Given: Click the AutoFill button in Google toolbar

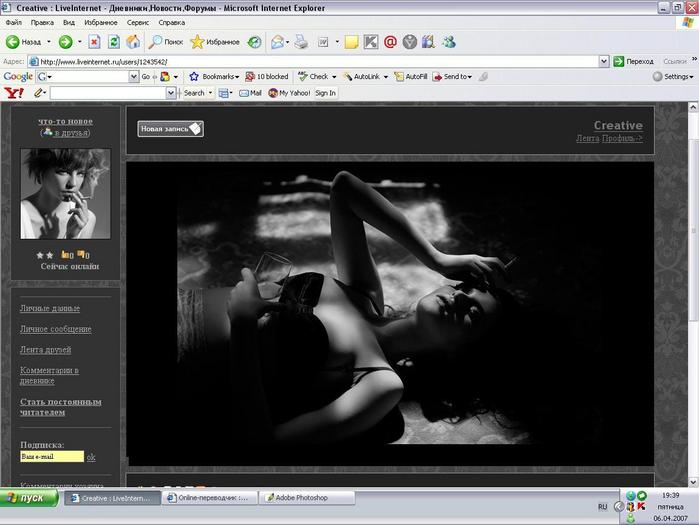Looking at the screenshot, I should (x=411, y=77).
